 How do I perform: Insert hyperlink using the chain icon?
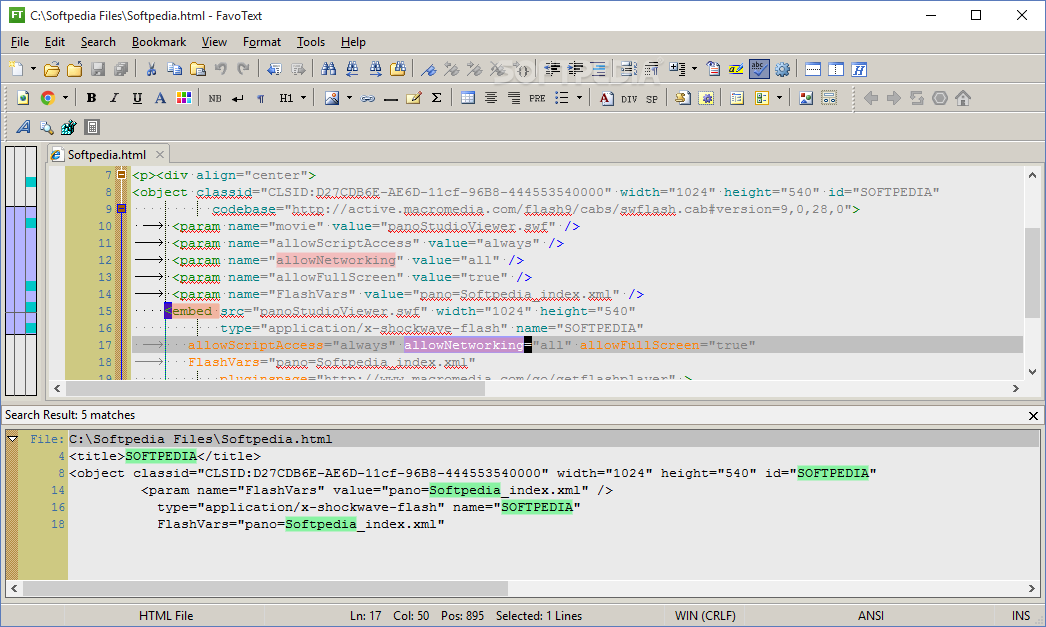point(368,98)
